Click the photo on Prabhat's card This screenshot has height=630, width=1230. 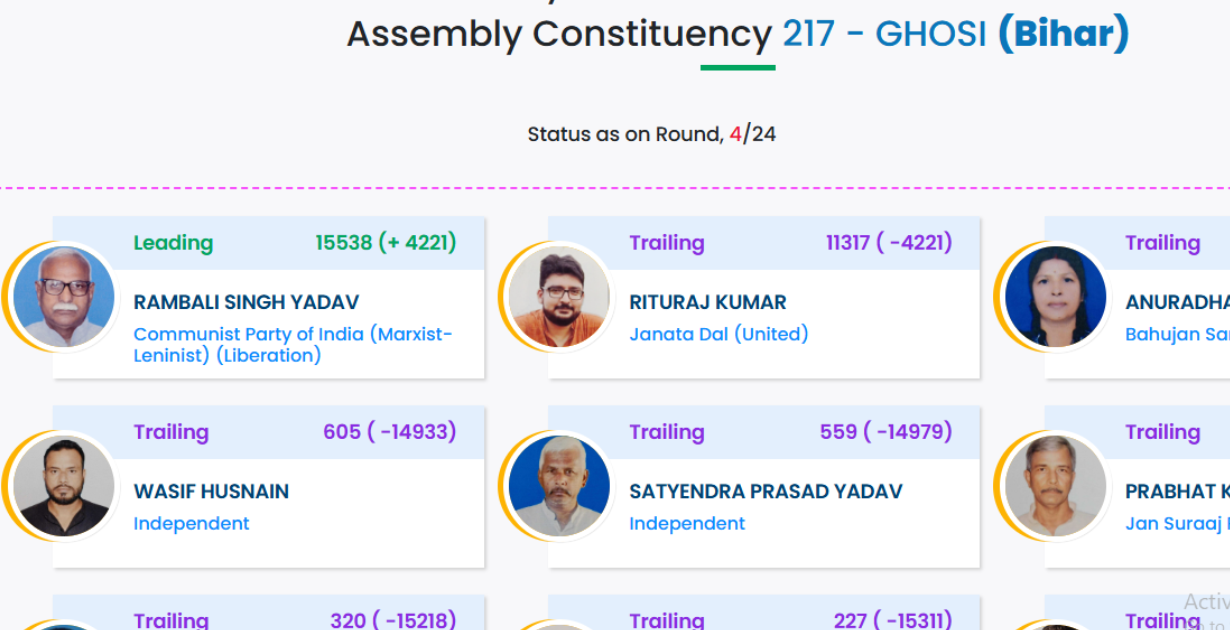1055,486
